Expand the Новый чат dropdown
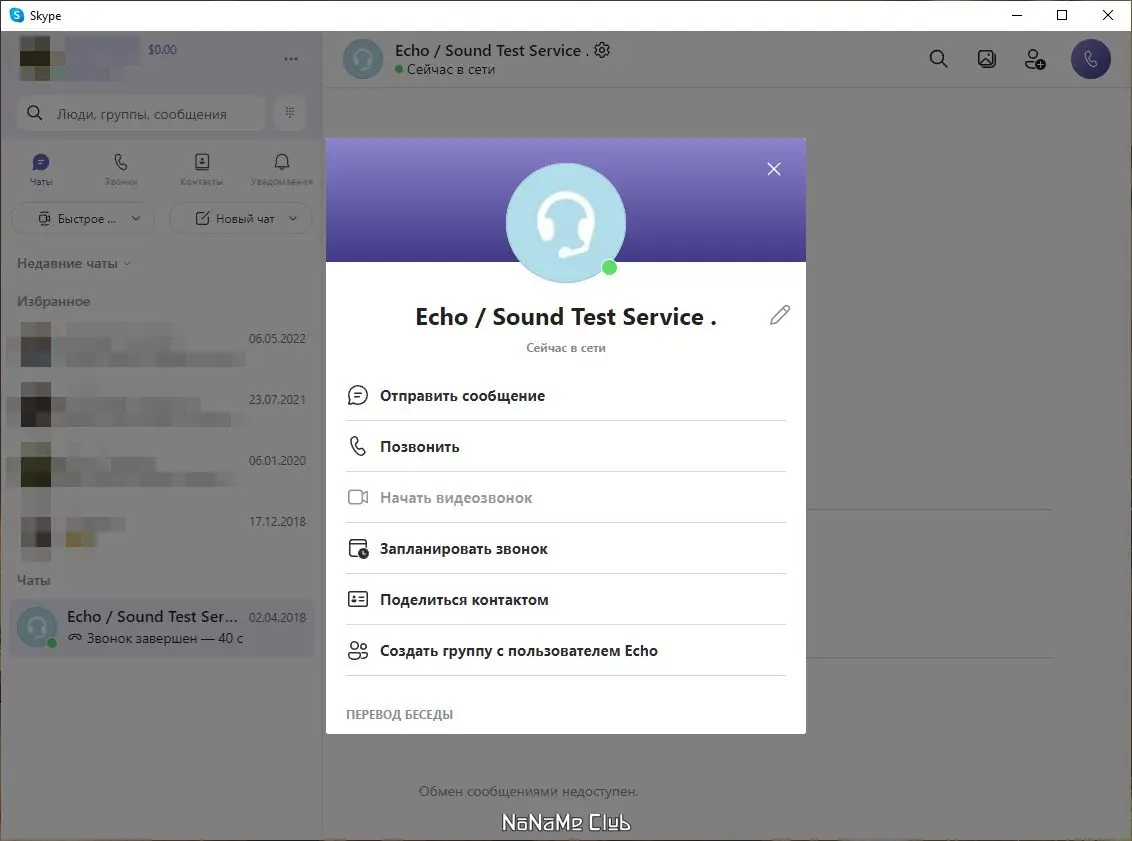Viewport: 1132px width, 841px height. coord(240,219)
